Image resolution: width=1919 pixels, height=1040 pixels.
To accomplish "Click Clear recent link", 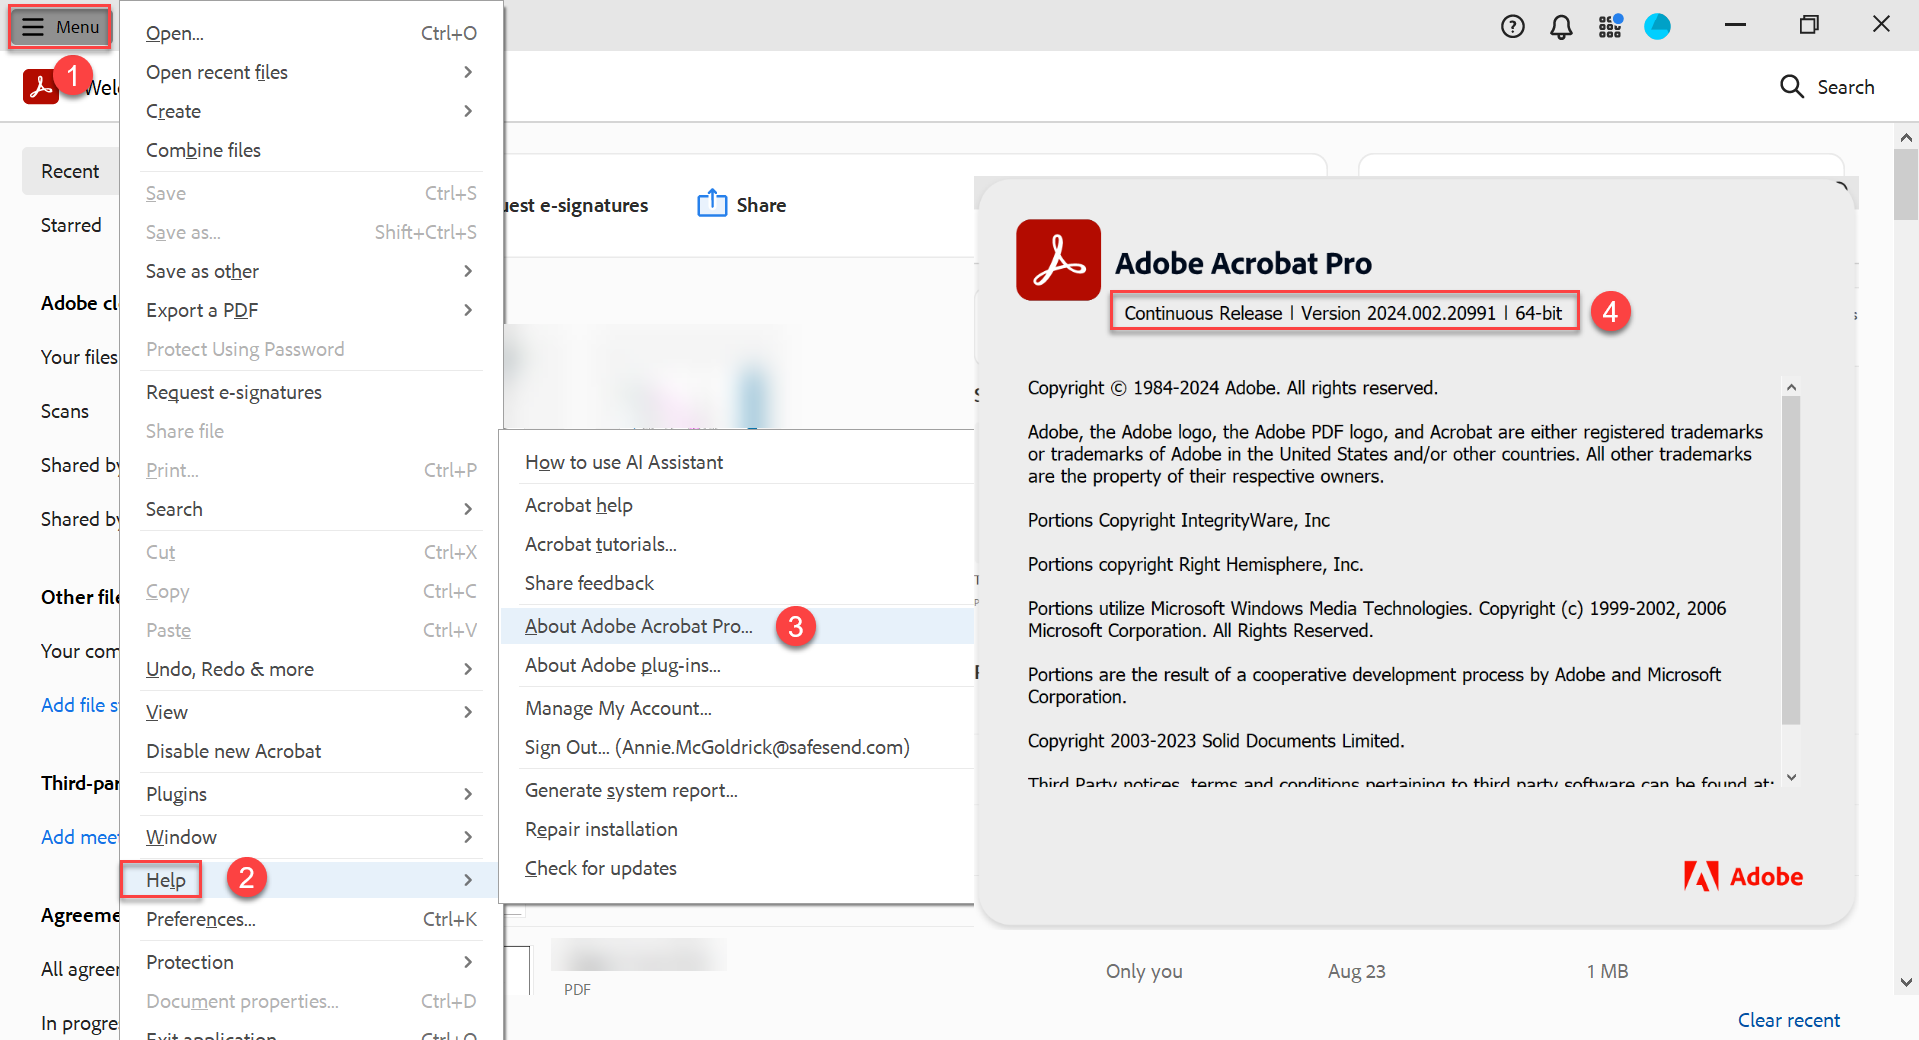I will coord(1788,1020).
